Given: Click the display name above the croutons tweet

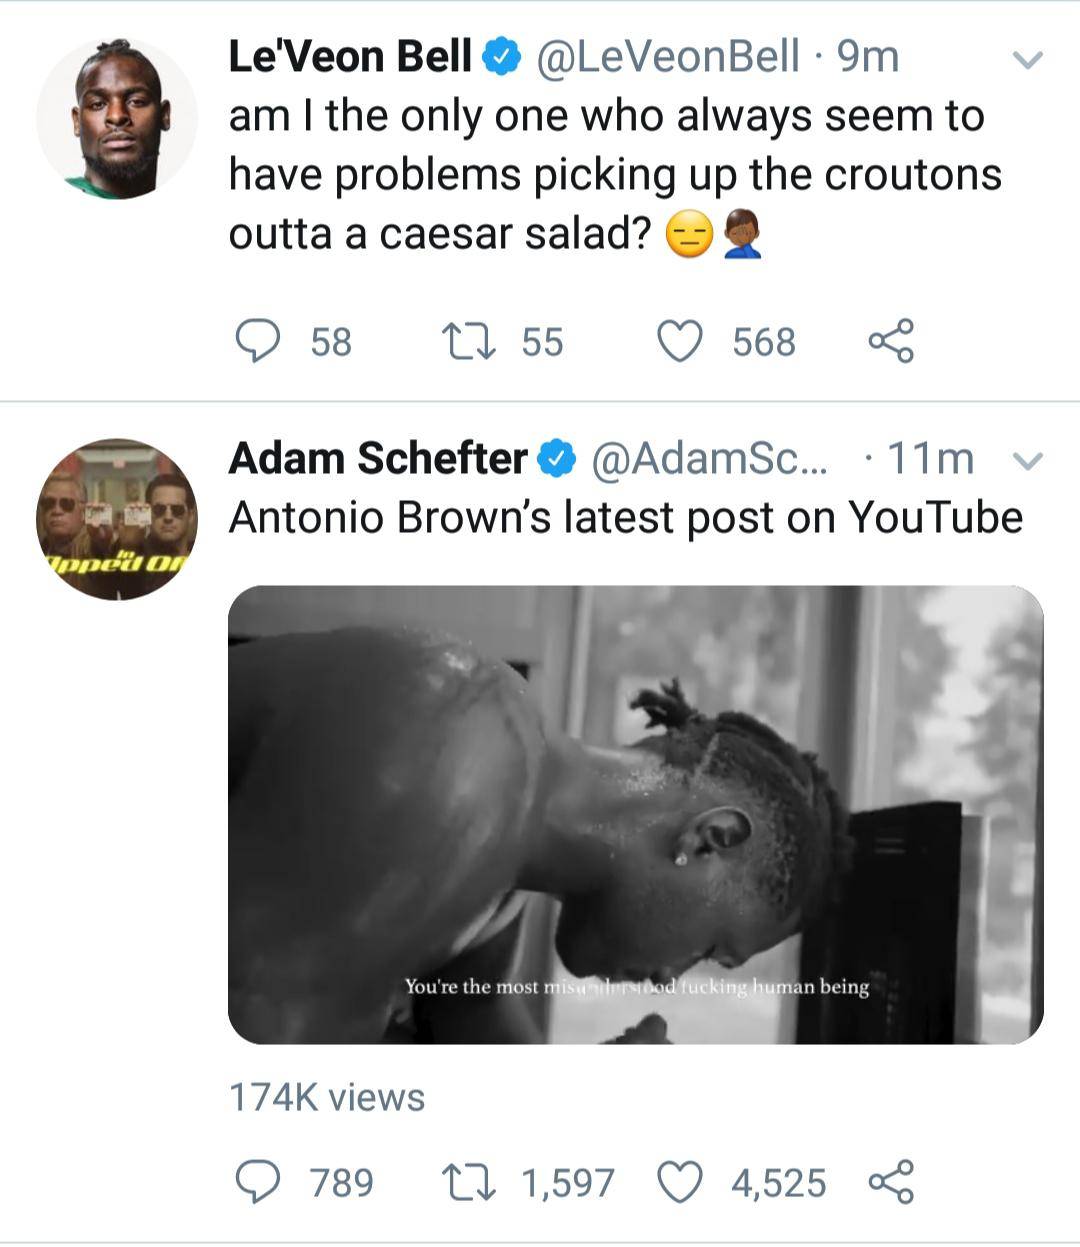Looking at the screenshot, I should [x=350, y=57].
